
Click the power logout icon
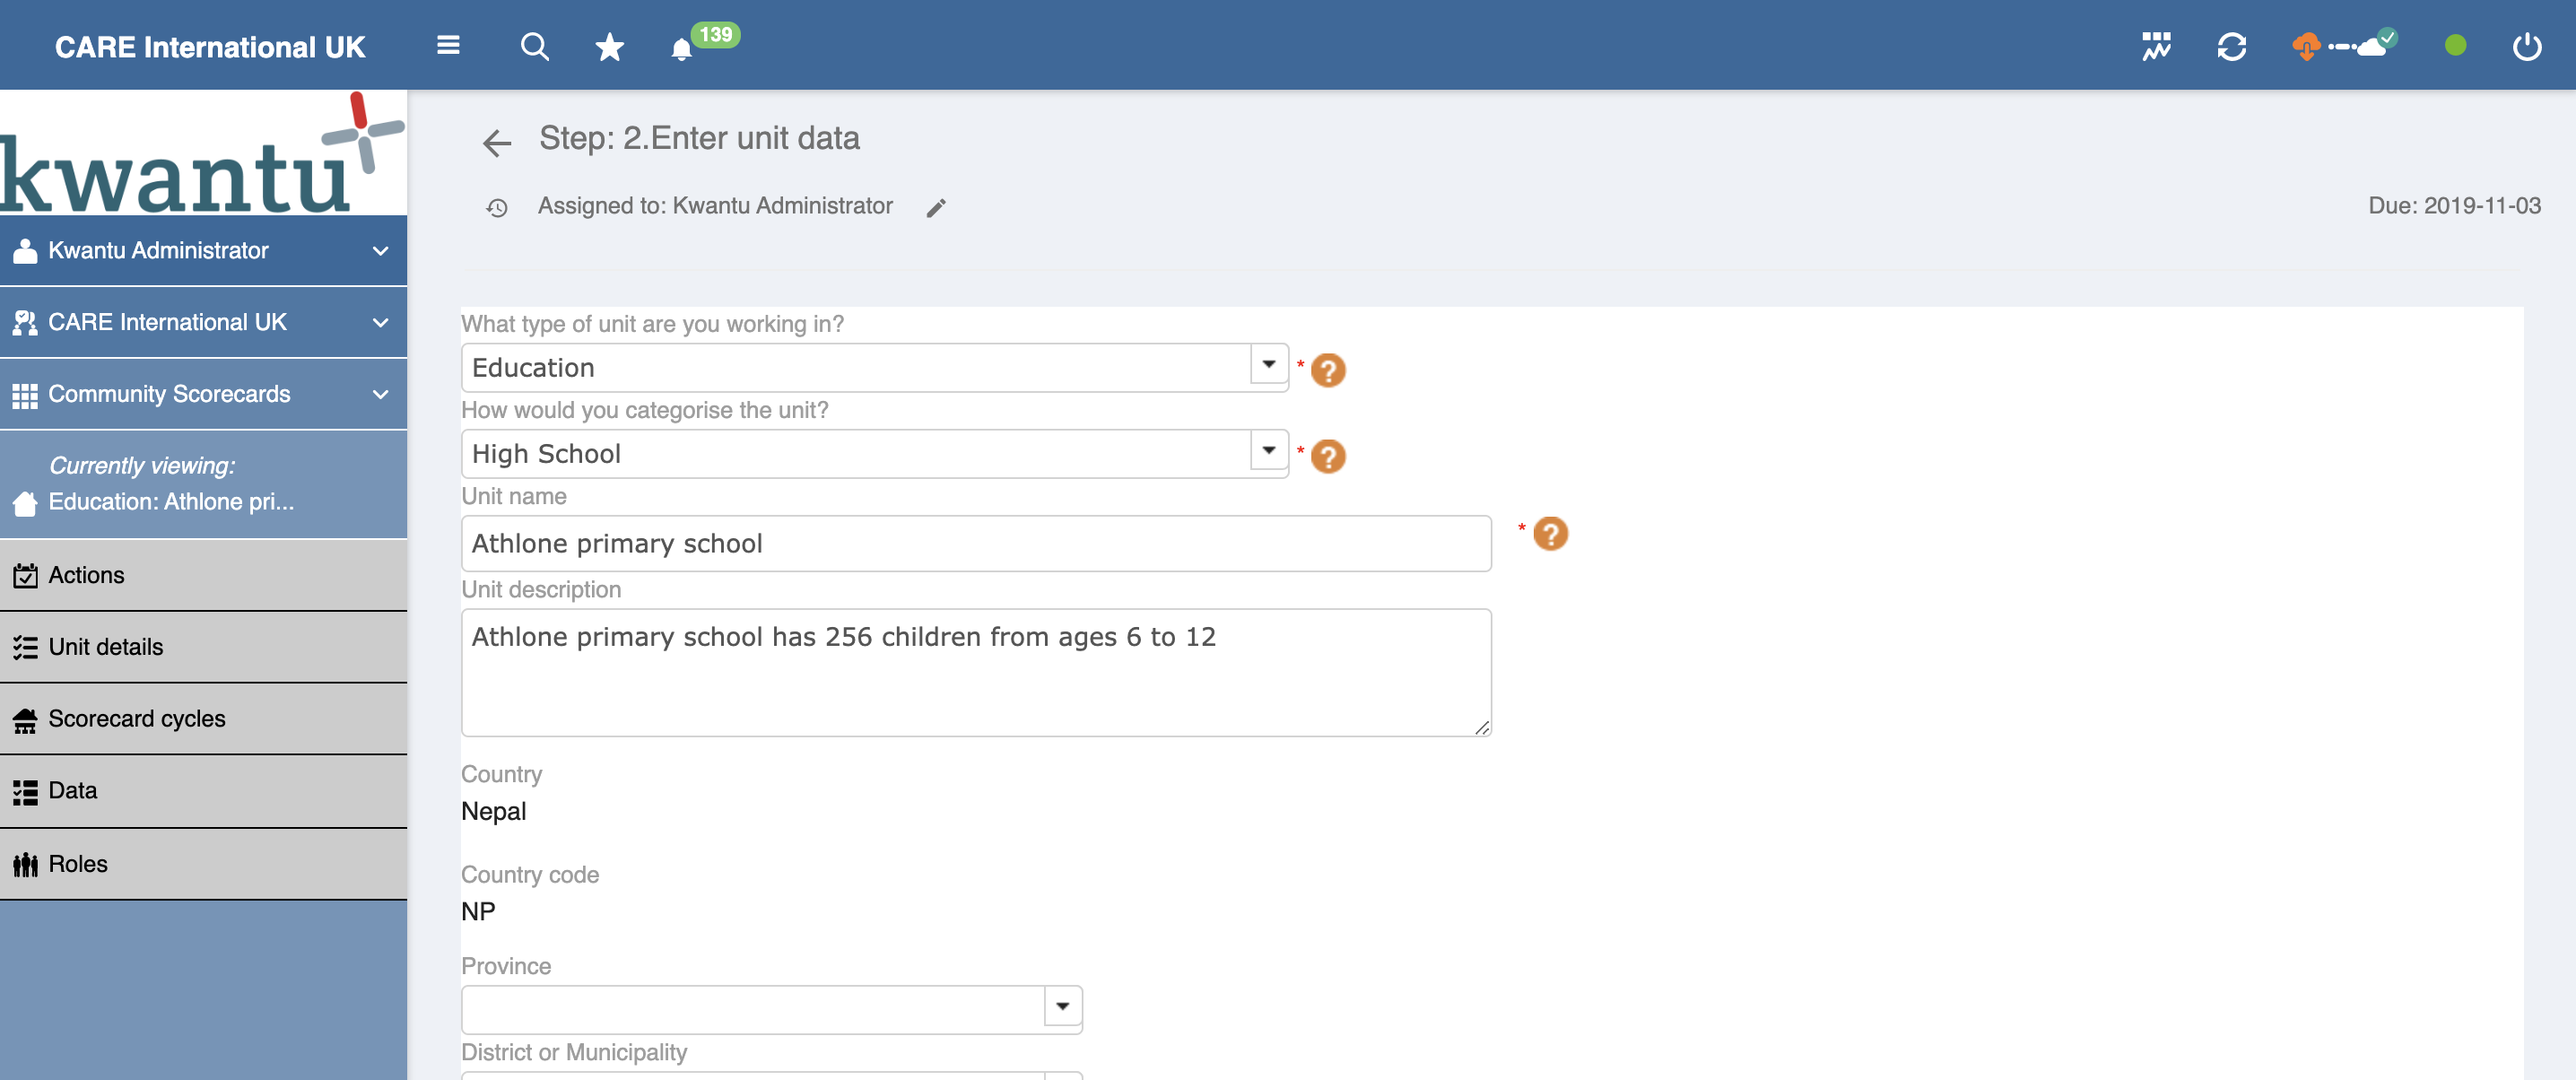click(x=2526, y=47)
